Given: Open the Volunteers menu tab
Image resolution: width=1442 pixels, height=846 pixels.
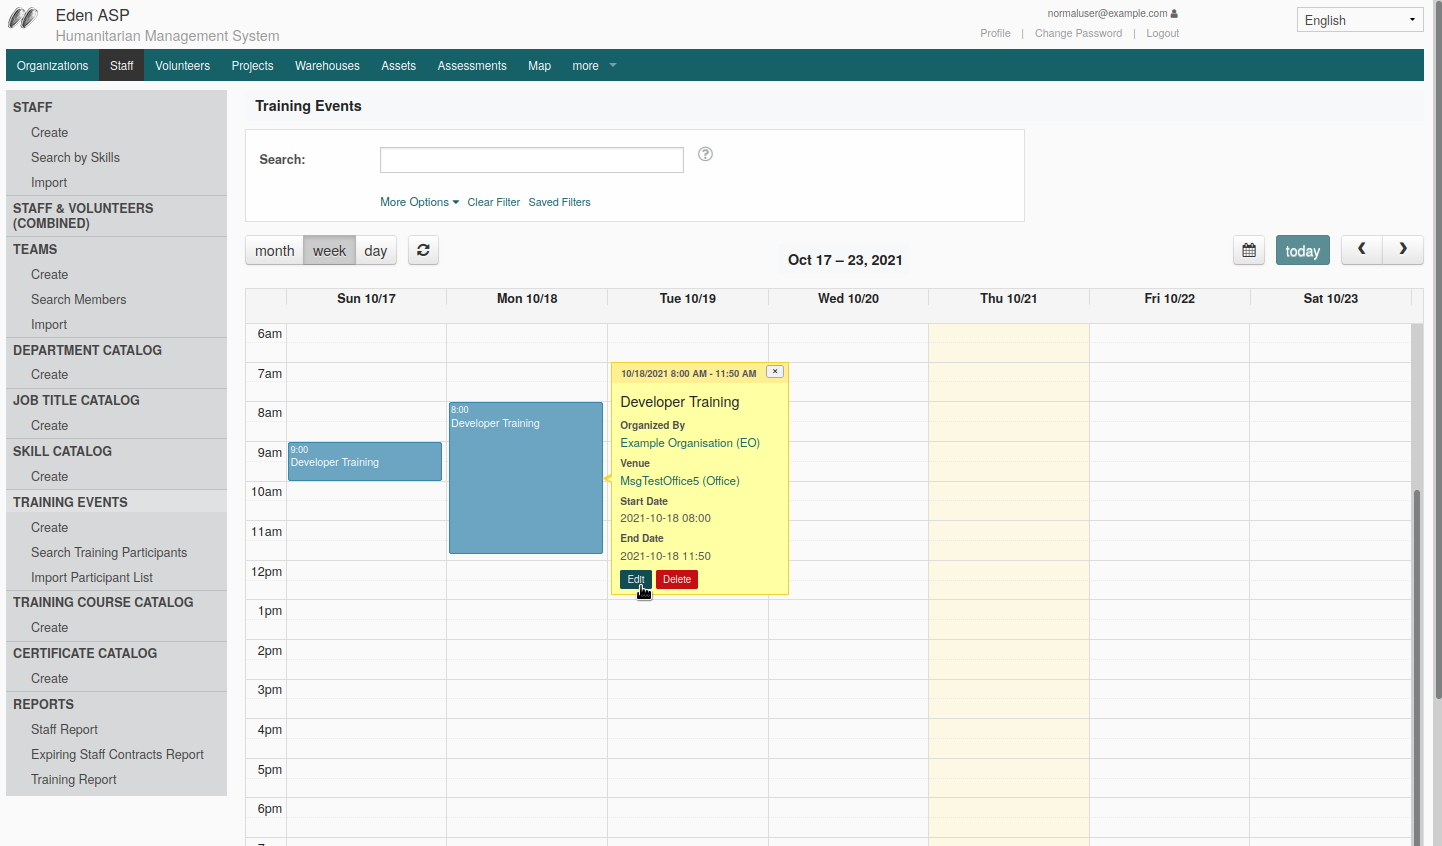Looking at the screenshot, I should click(182, 66).
